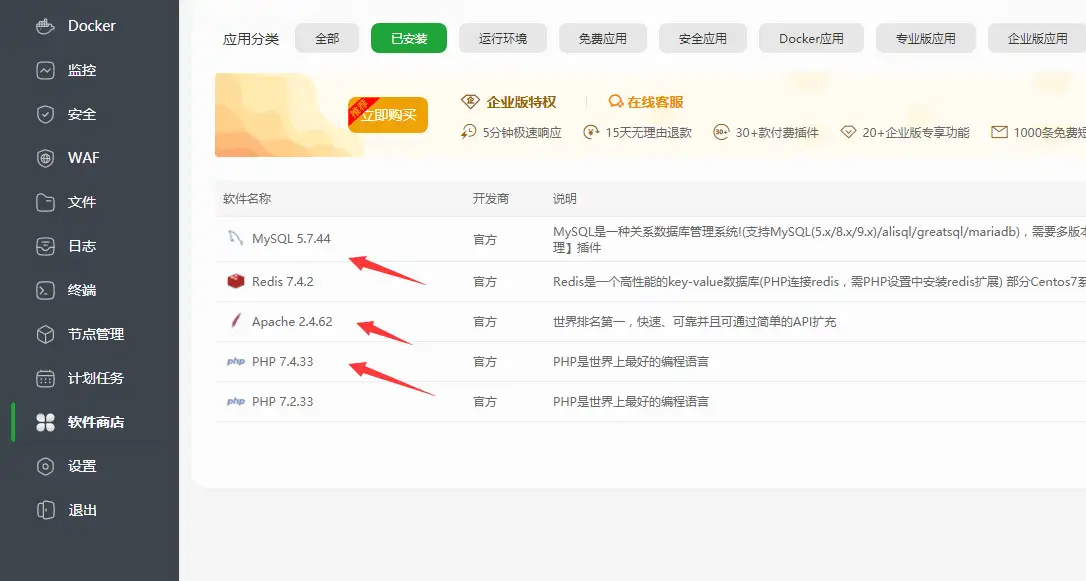The width and height of the screenshot is (1086, 581).
Task: Click the Docker whale icon in sidebar
Action: pyautogui.click(x=45, y=26)
